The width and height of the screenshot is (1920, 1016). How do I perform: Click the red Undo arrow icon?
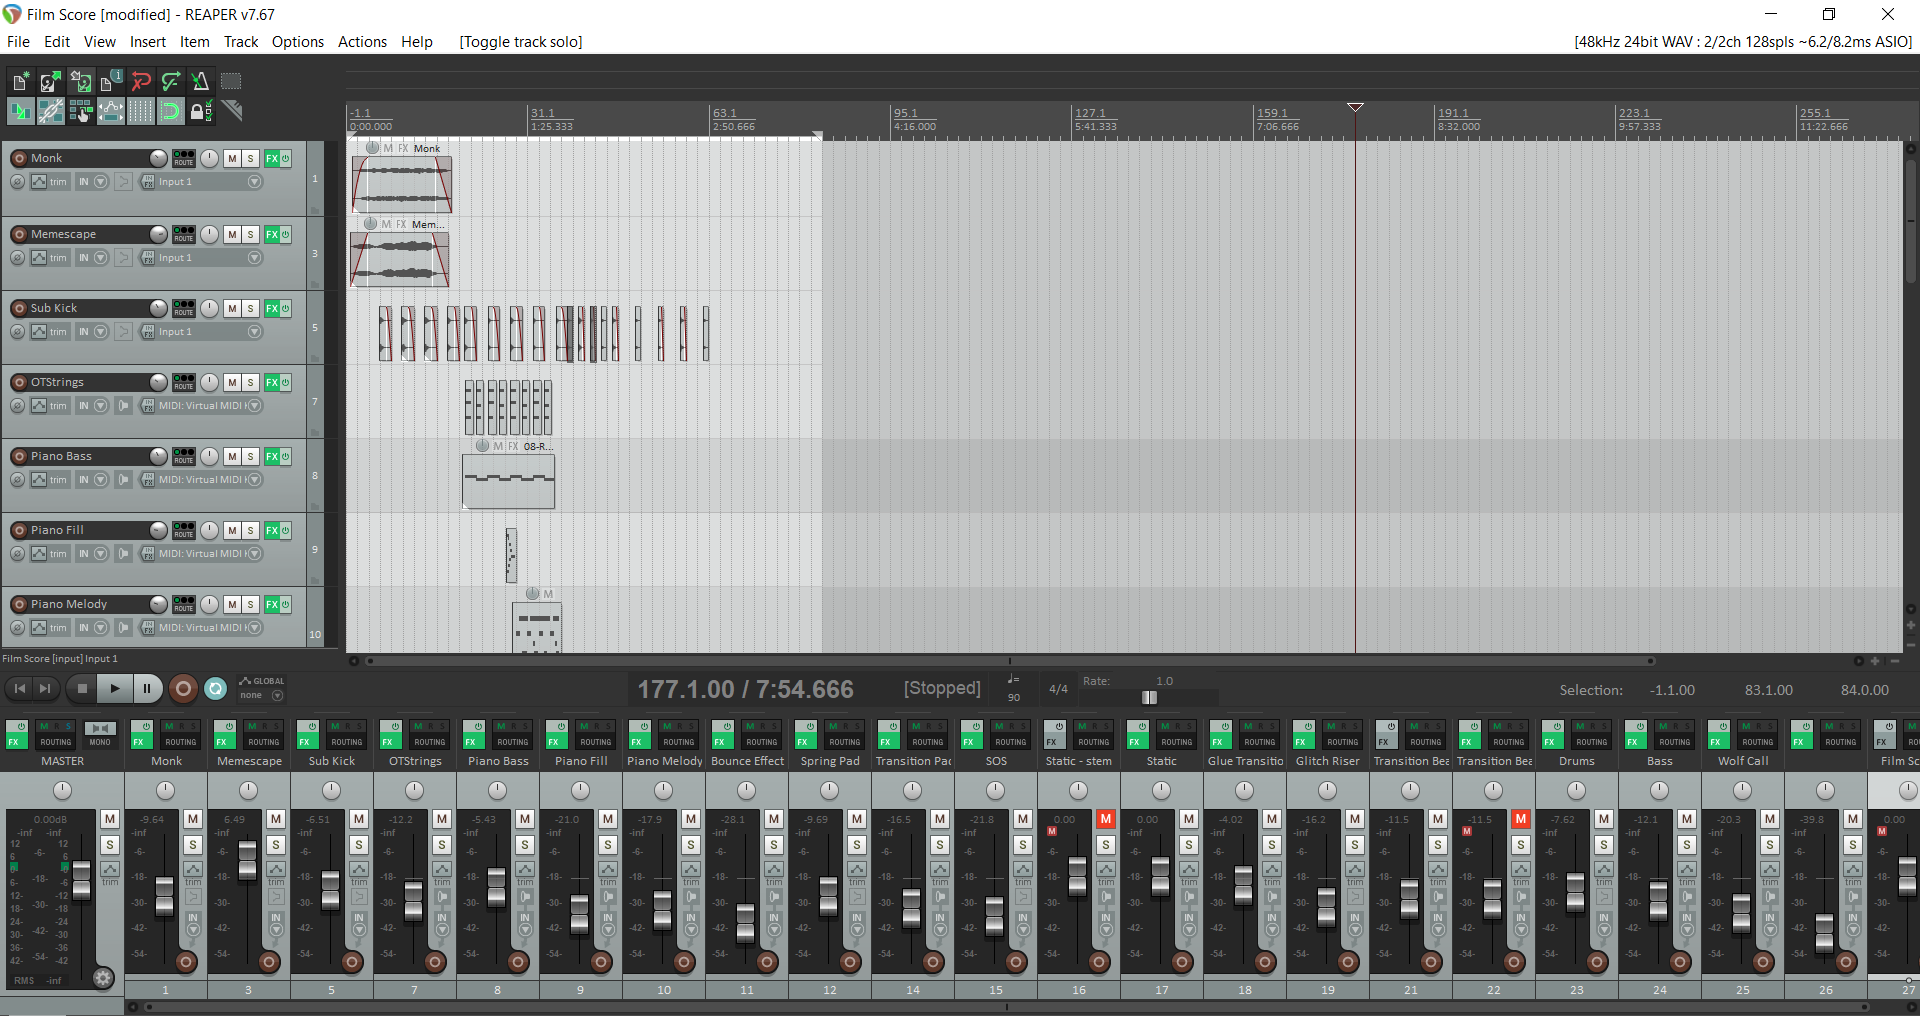141,82
